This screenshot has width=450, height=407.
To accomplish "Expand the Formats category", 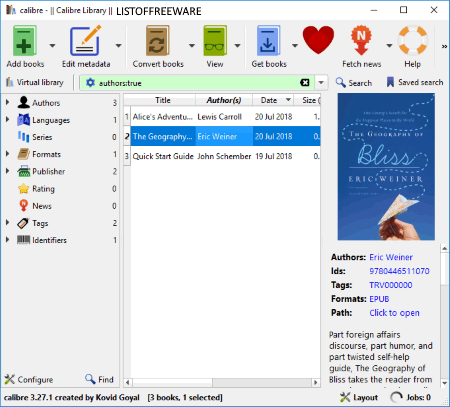I will [x=7, y=154].
